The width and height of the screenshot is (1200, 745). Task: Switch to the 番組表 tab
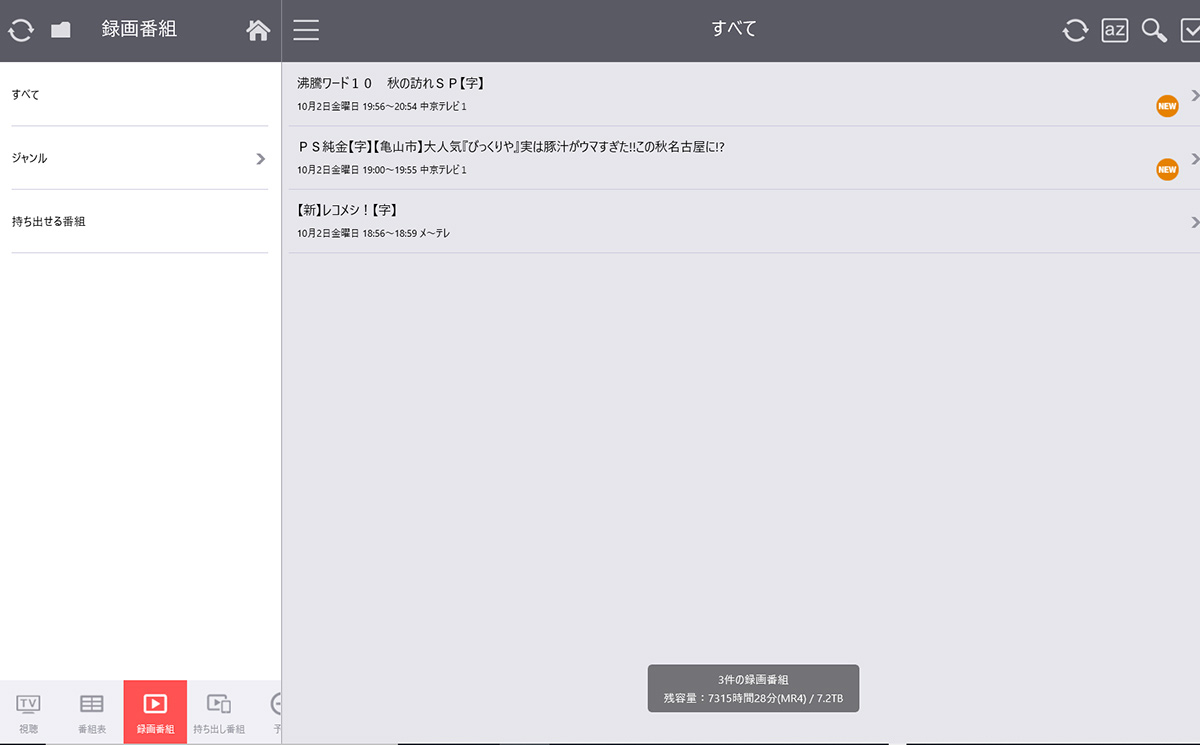(92, 712)
